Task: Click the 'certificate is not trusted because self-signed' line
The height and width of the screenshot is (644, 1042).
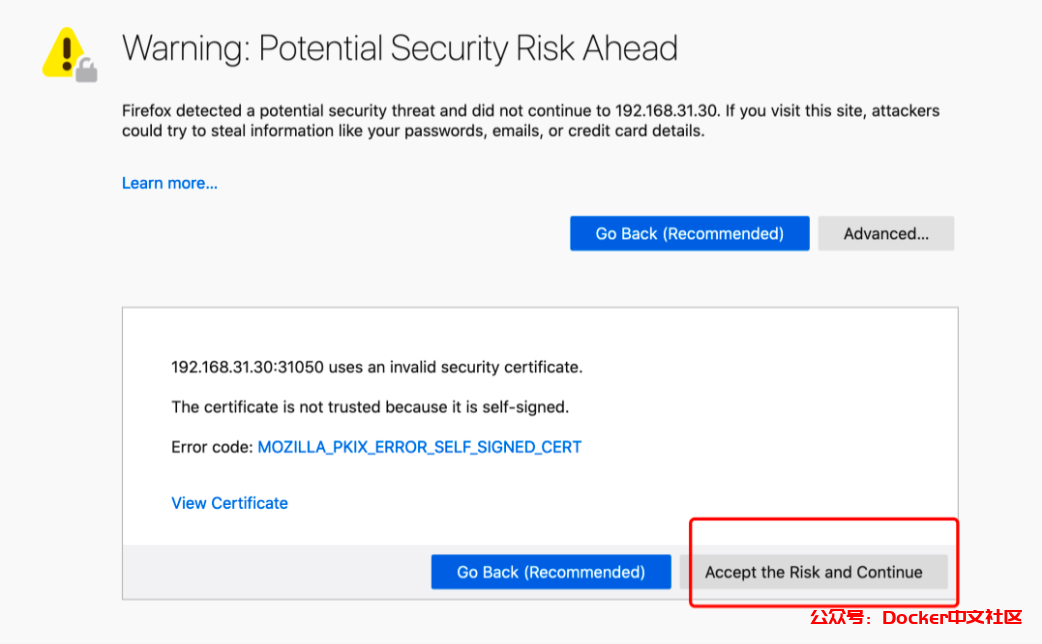Action: tap(370, 407)
